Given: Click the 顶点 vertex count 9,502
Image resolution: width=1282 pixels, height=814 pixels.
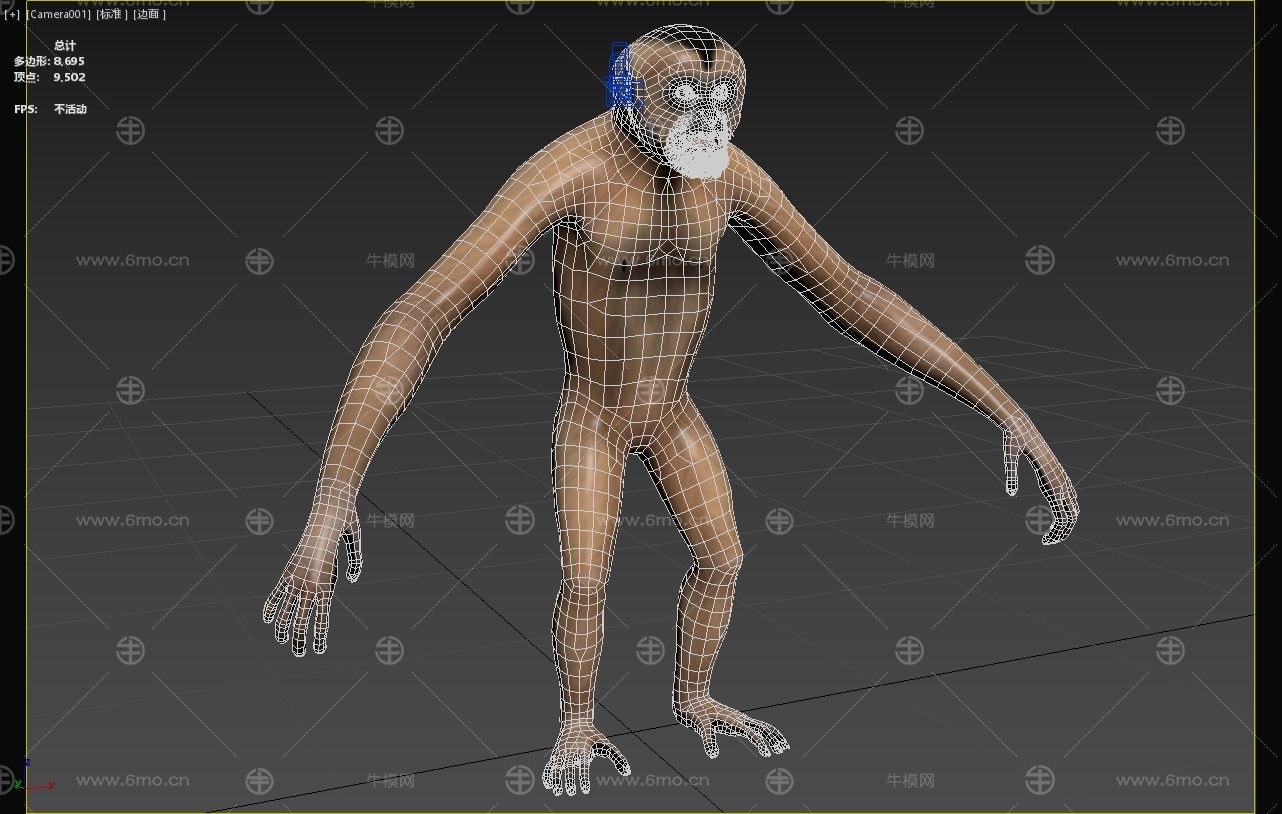Looking at the screenshot, I should coord(69,77).
